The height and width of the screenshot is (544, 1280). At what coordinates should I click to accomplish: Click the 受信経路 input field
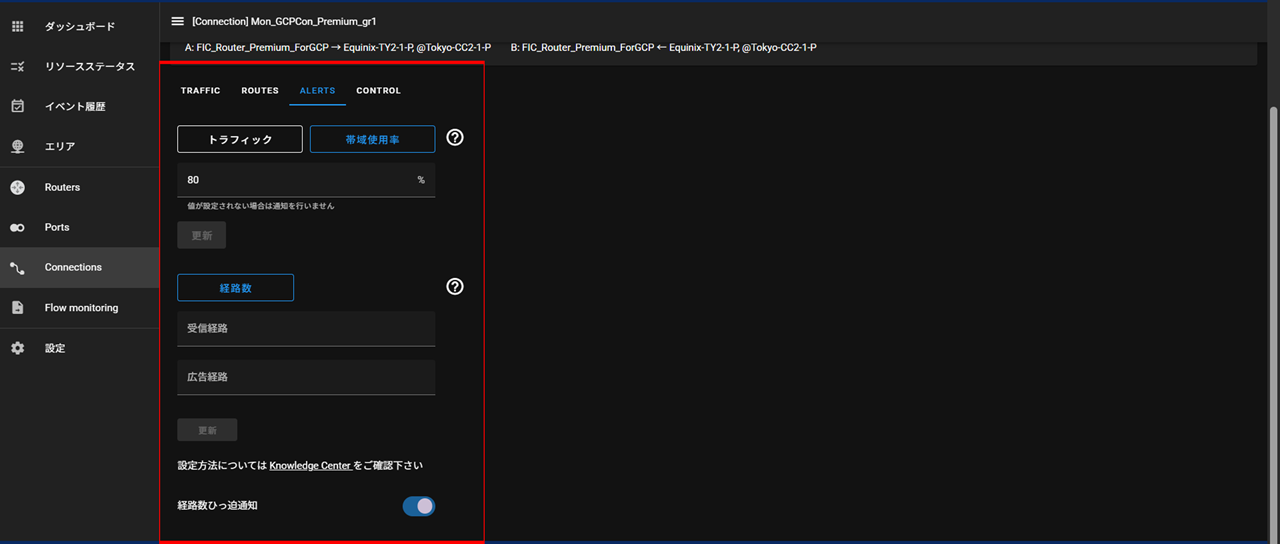[x=306, y=328]
